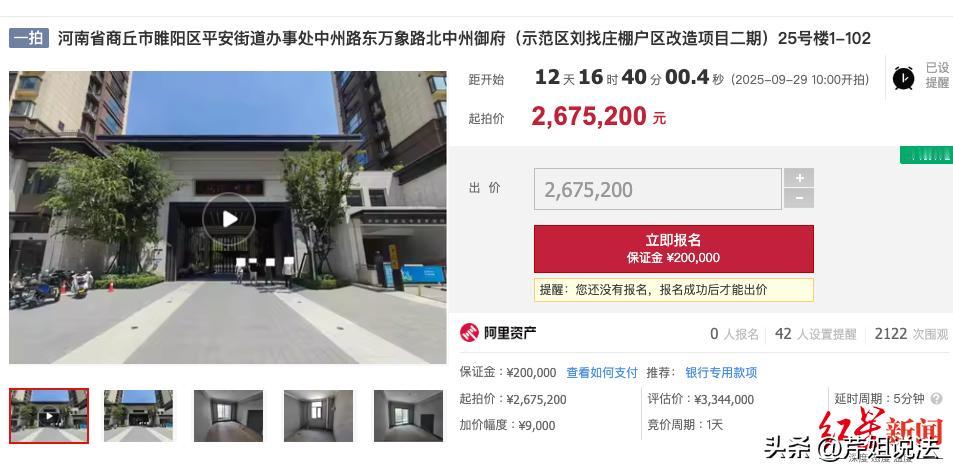Click help icon next to 延时周期
Viewport: 953px width, 474px height.
point(937,399)
